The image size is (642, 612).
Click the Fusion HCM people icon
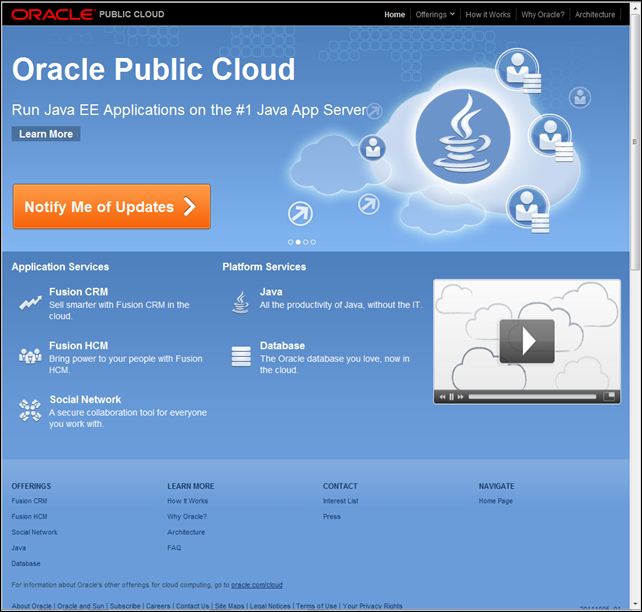pos(30,356)
